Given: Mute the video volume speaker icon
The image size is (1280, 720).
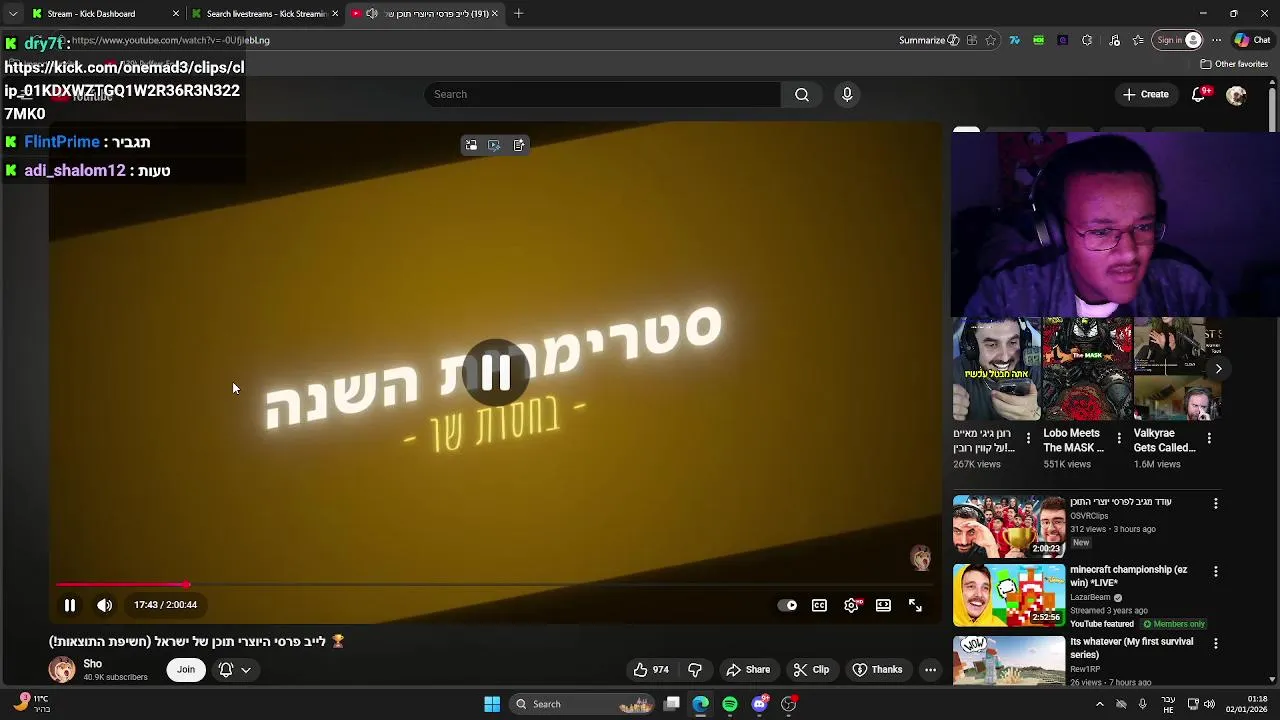Looking at the screenshot, I should click(x=104, y=605).
